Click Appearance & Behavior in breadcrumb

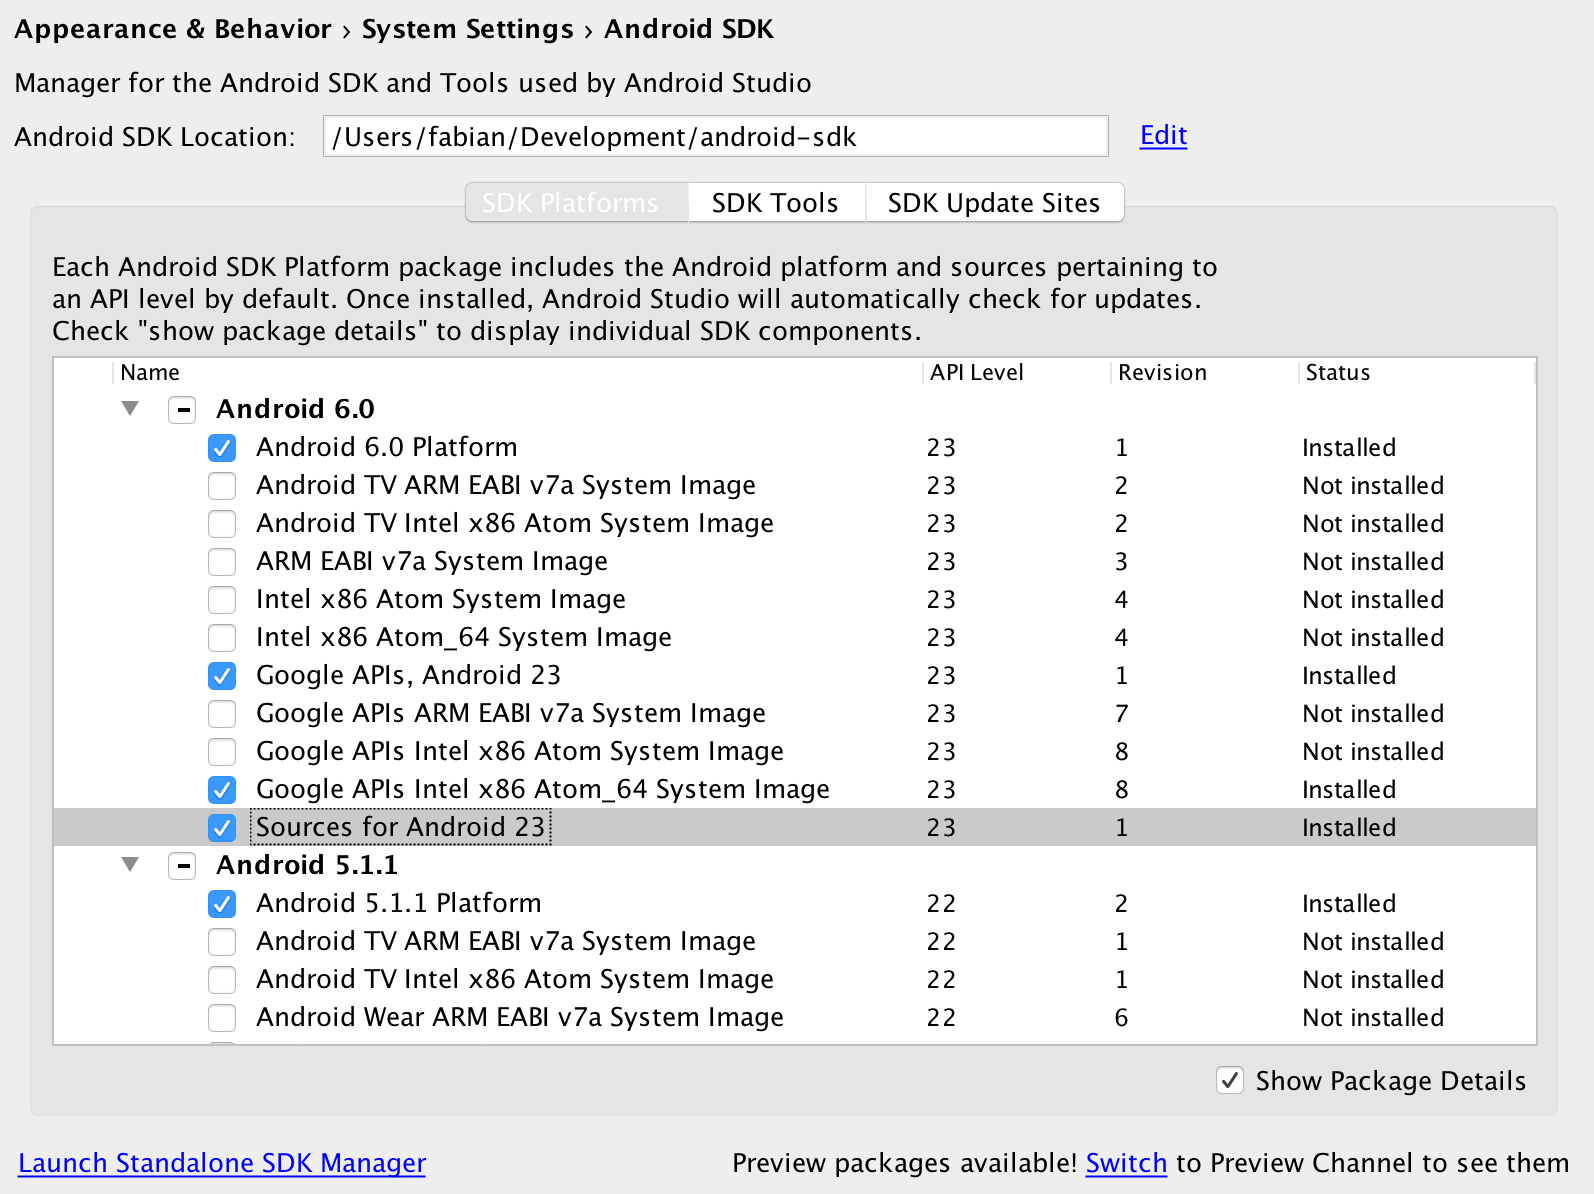point(173,29)
